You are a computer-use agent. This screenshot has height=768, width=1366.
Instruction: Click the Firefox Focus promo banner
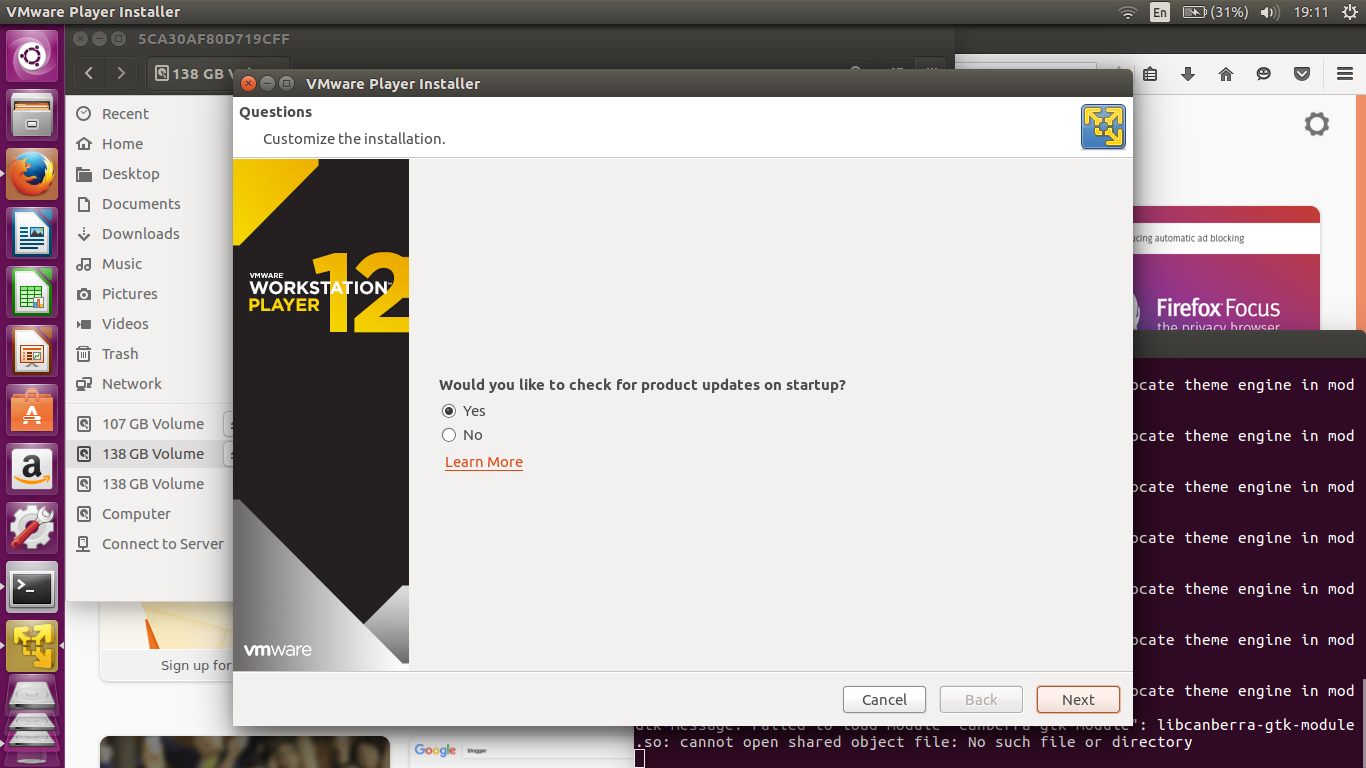coord(1226,268)
